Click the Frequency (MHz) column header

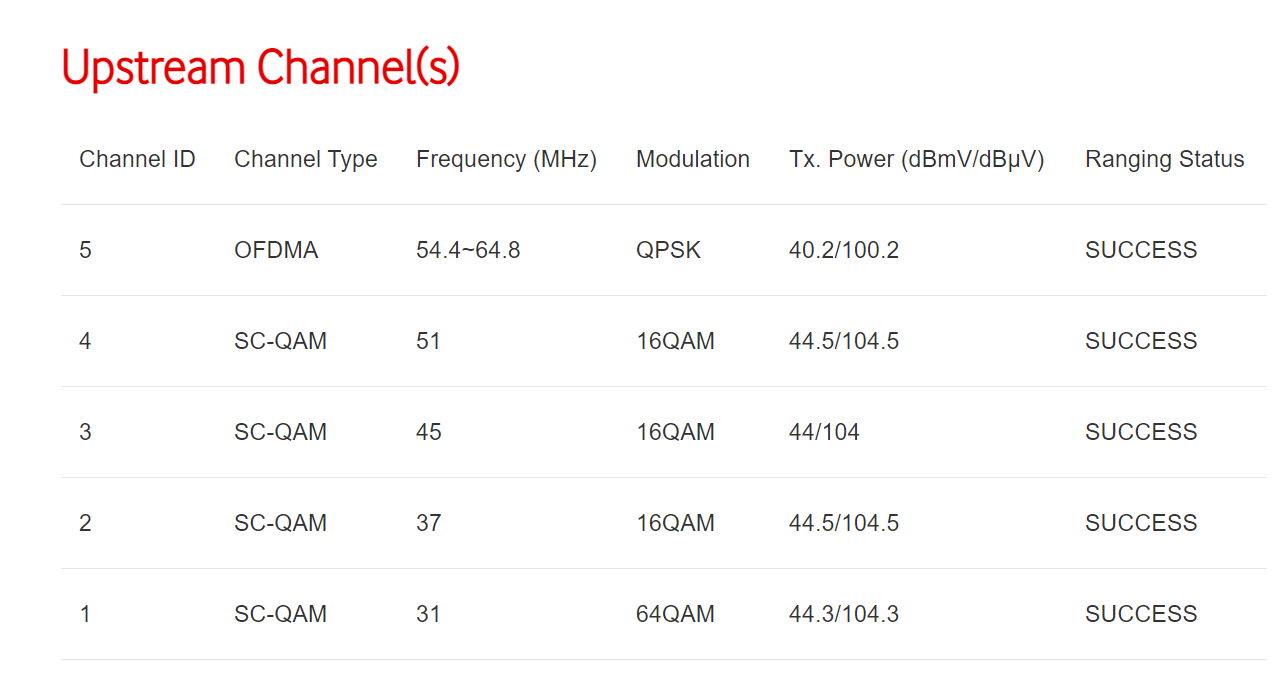click(506, 160)
